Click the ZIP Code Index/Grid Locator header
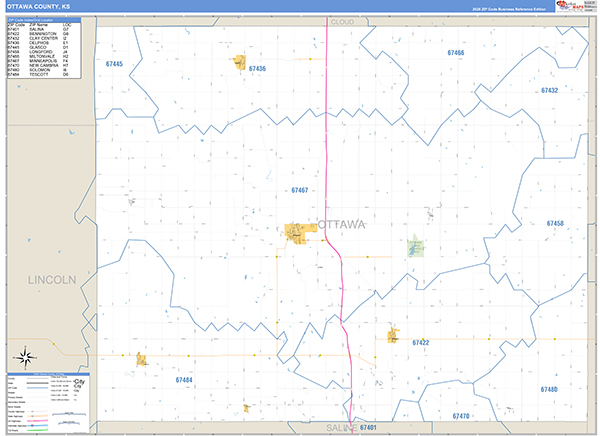The image size is (600, 436). tap(44, 20)
